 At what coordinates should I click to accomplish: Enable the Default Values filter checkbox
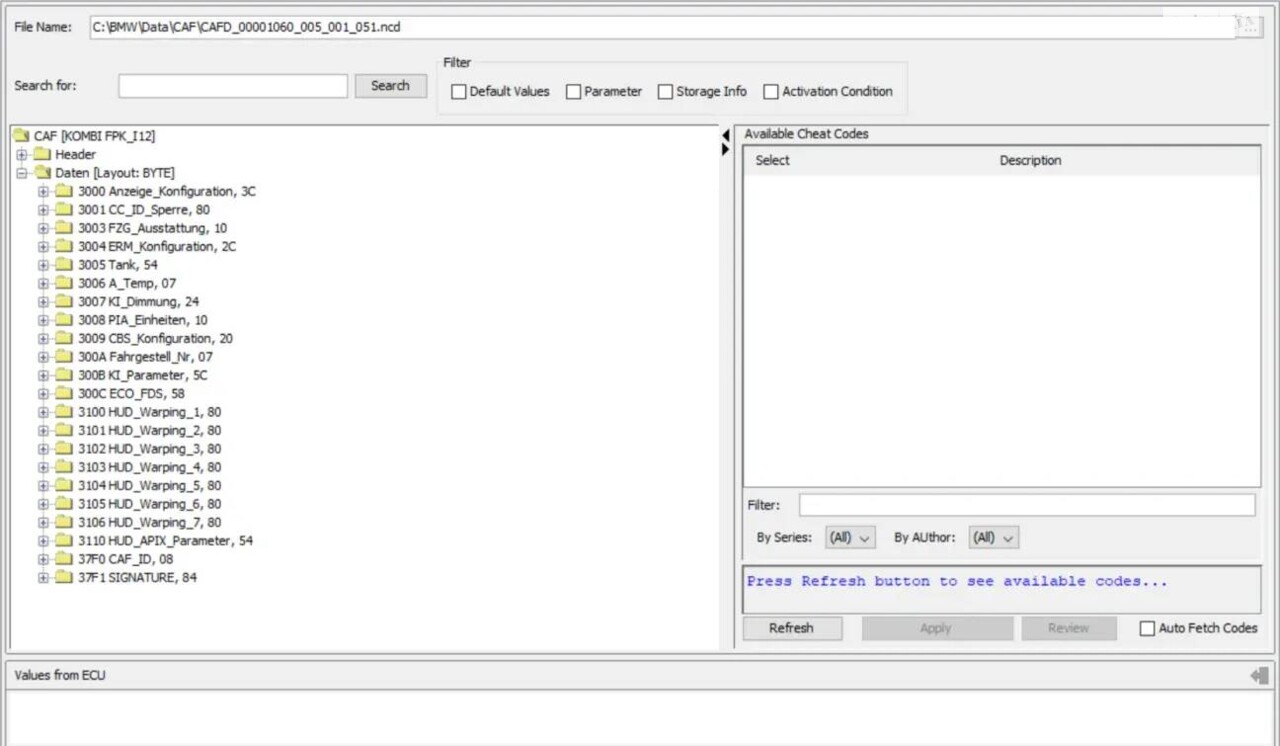459,92
